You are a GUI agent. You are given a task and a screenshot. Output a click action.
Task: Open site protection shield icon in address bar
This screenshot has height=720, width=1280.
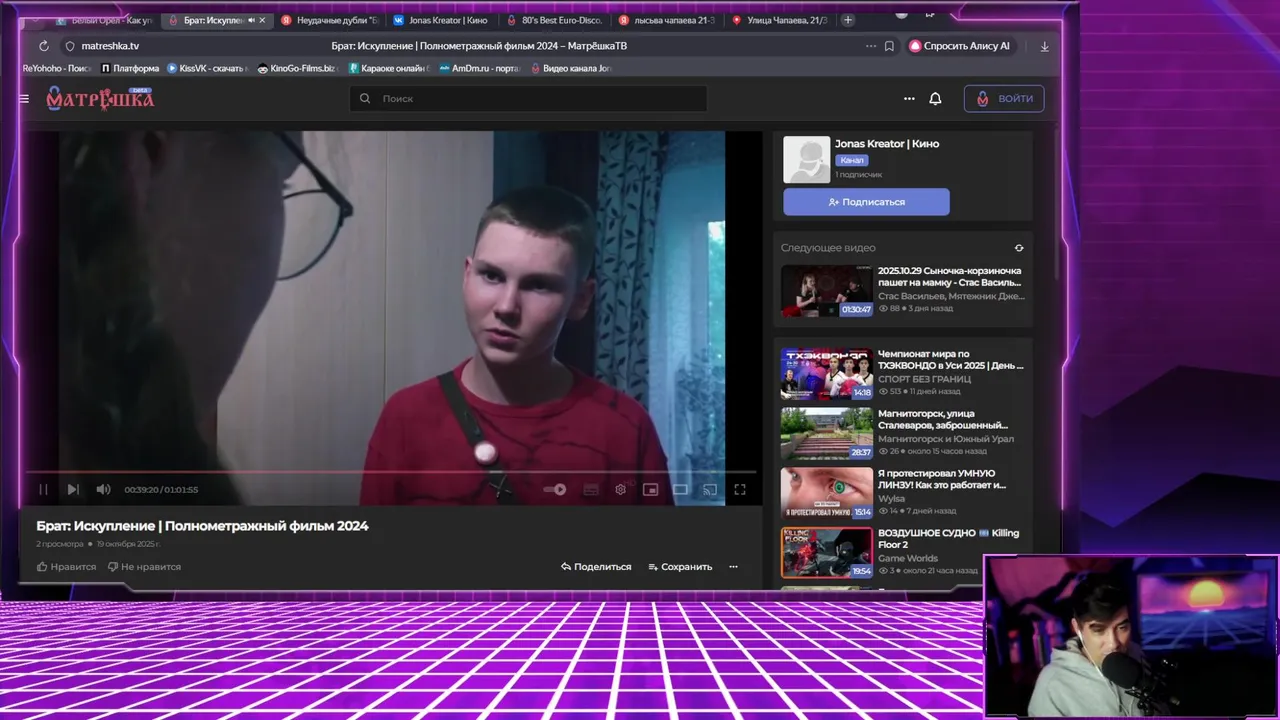coord(69,46)
